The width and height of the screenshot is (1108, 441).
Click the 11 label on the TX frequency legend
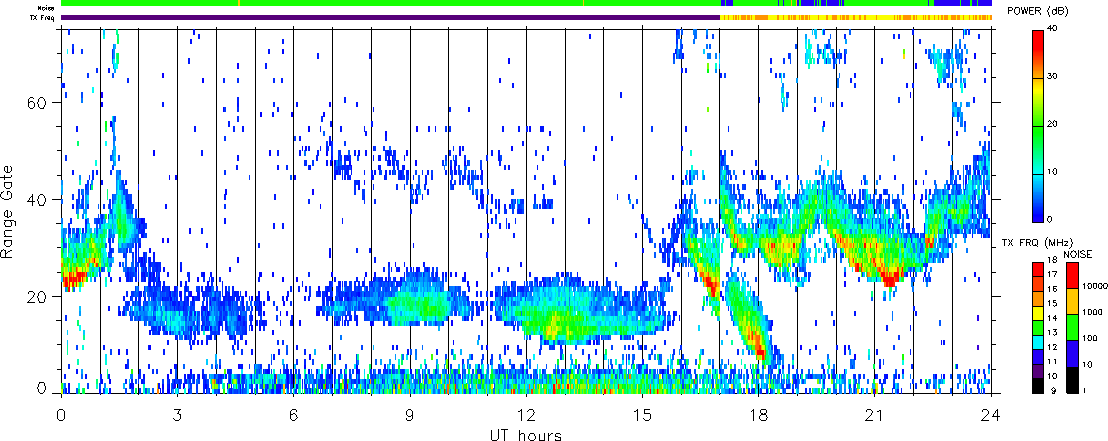click(x=1052, y=362)
